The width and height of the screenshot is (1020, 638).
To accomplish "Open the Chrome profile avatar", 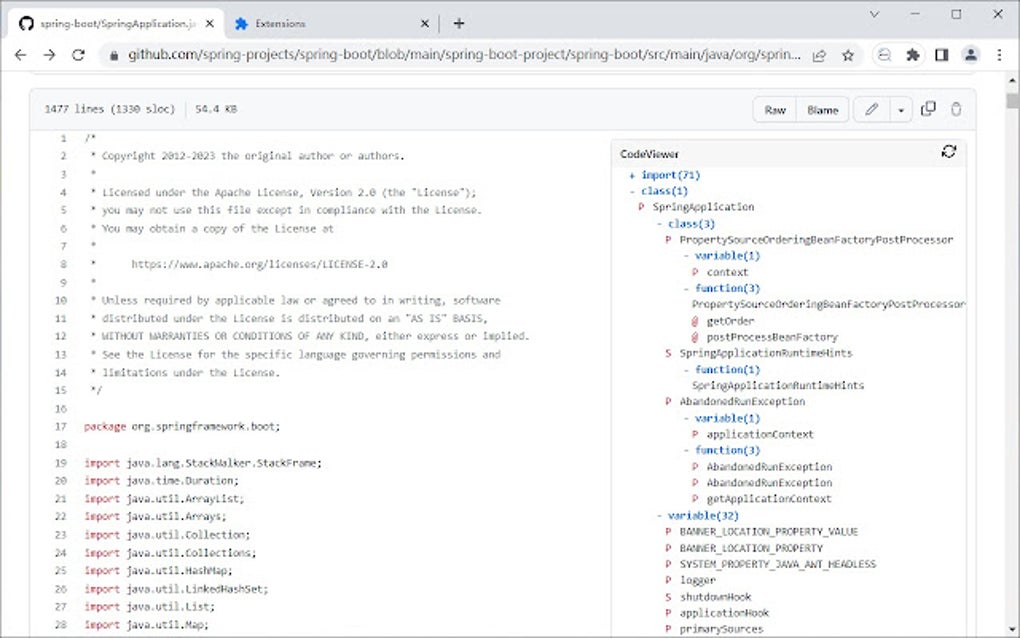I will coord(971,57).
